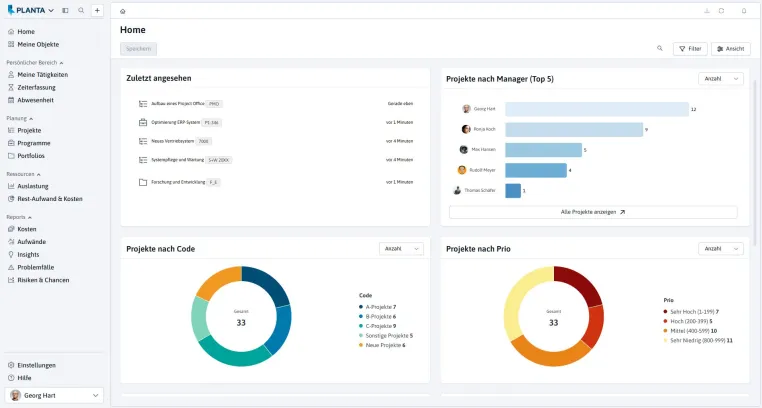Collapse the Reports section
The image size is (762, 408).
click(x=19, y=218)
